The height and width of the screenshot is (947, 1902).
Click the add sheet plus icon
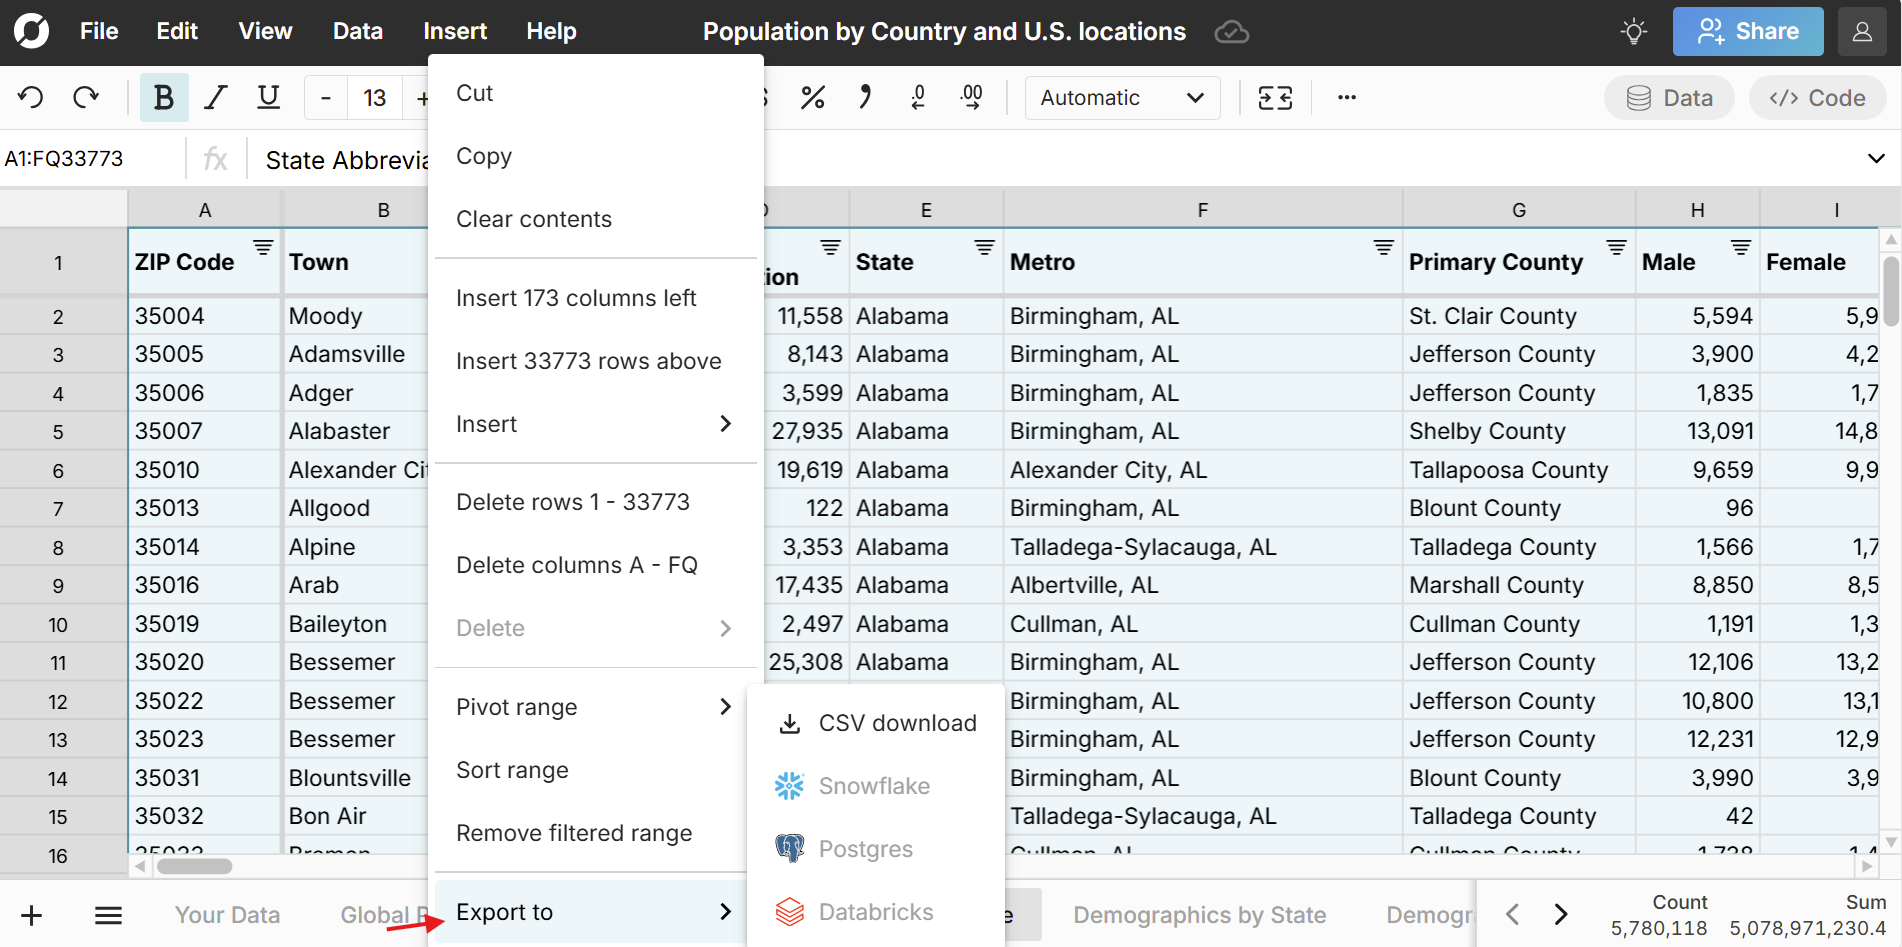(x=32, y=915)
